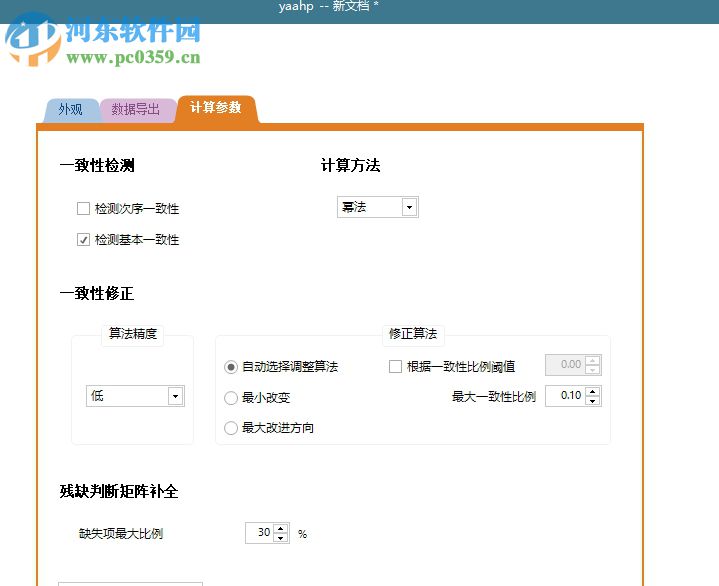Click the 一致性修正 heading

(x=97, y=293)
